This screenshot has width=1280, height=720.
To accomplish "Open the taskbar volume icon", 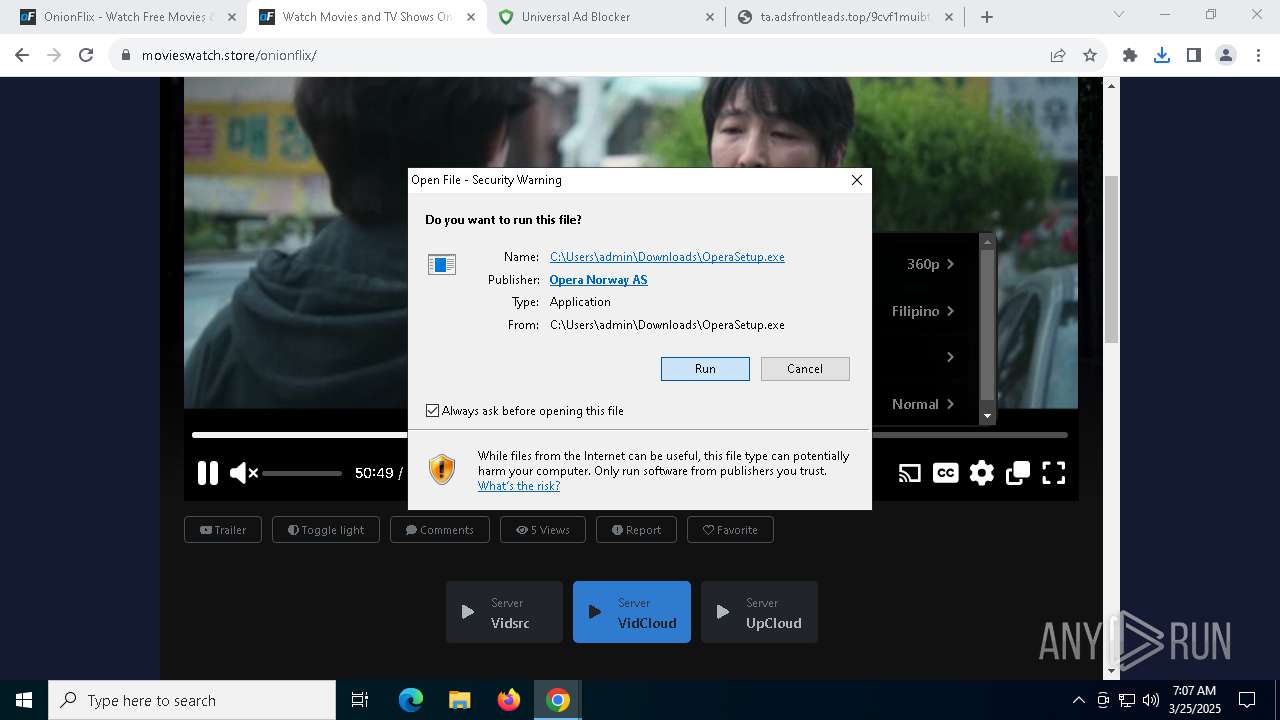I will pos(1151,700).
